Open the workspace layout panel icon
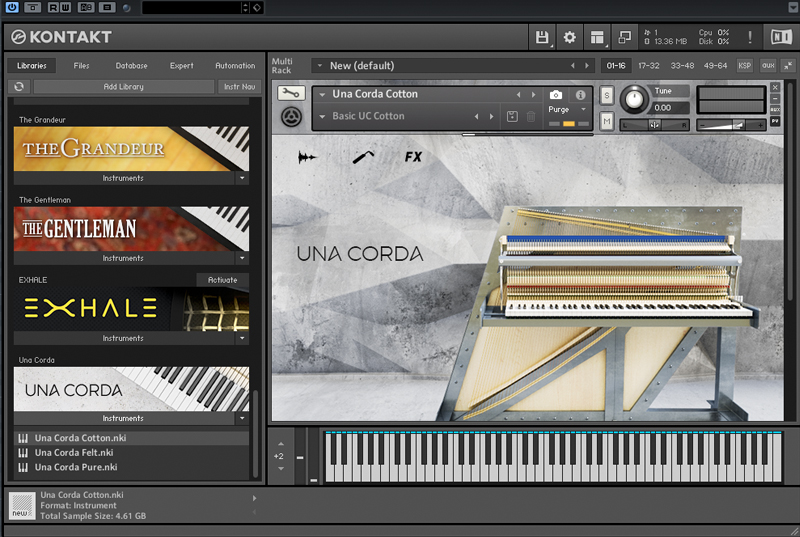 pyautogui.click(x=597, y=37)
